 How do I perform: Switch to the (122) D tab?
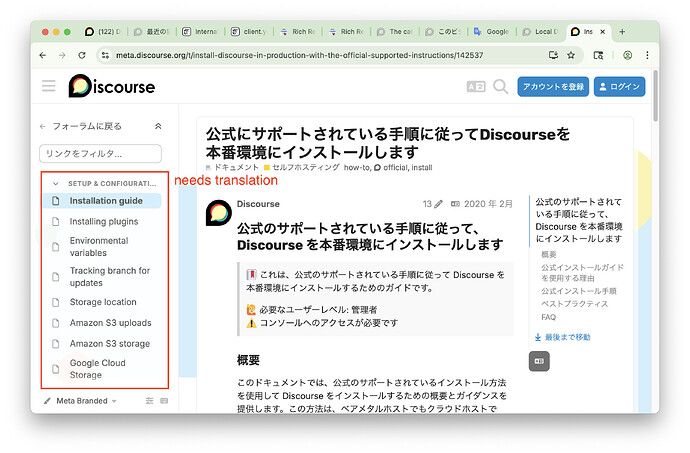(104, 32)
